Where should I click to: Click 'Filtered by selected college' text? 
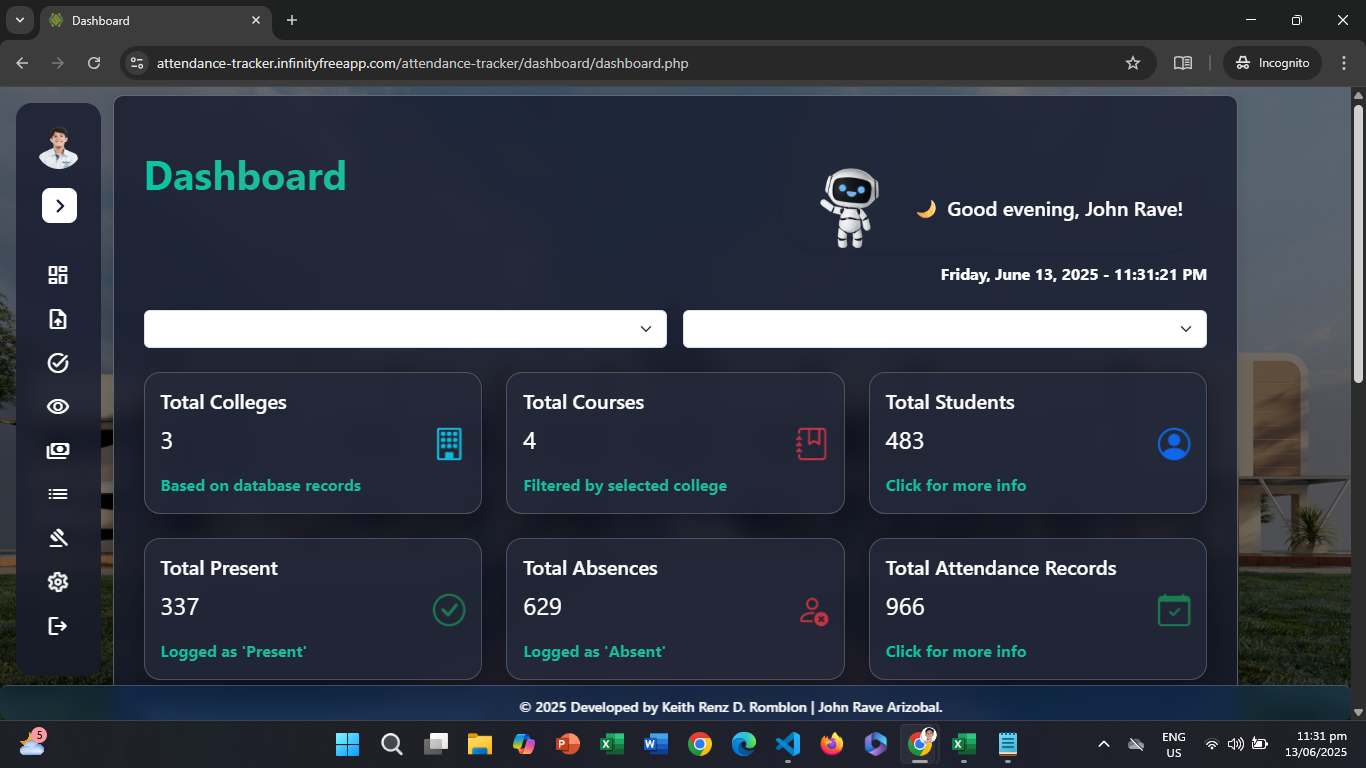pyautogui.click(x=625, y=485)
